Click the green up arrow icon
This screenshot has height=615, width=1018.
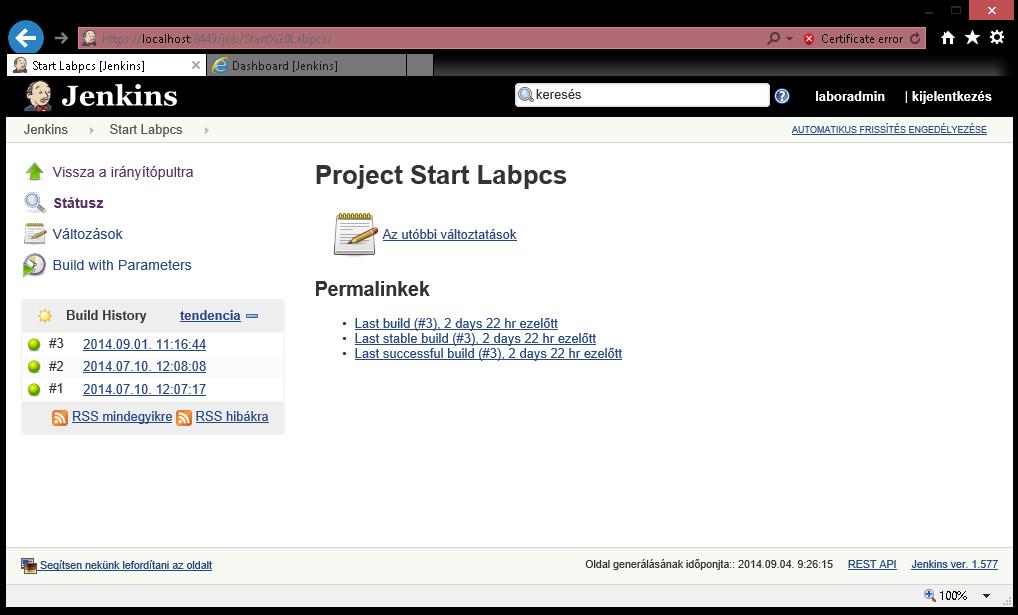34,171
